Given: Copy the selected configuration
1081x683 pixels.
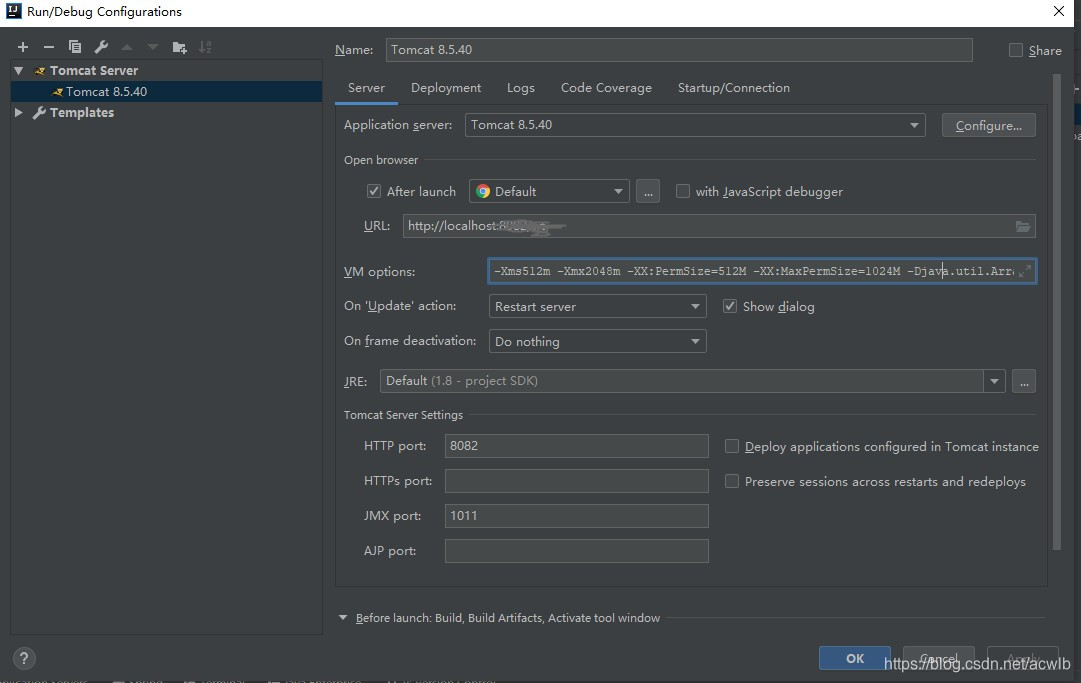Looking at the screenshot, I should click(74, 47).
